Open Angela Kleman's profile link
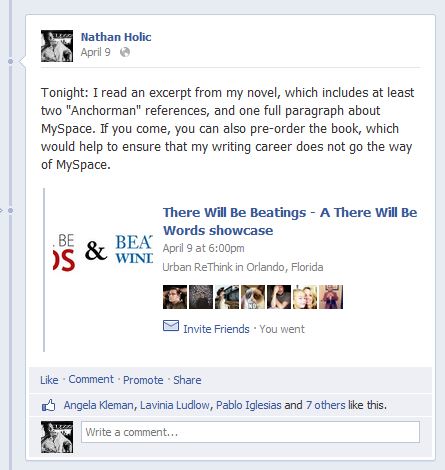The height and width of the screenshot is (470, 445). 98,405
